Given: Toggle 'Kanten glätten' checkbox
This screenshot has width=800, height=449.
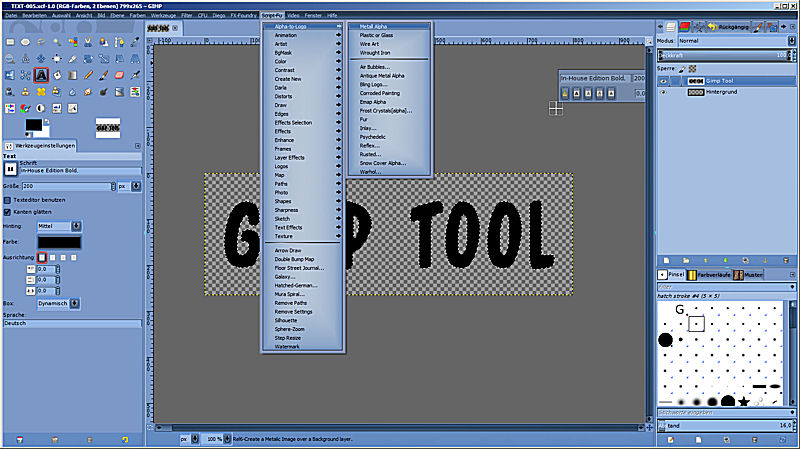Looking at the screenshot, I should [x=7, y=212].
